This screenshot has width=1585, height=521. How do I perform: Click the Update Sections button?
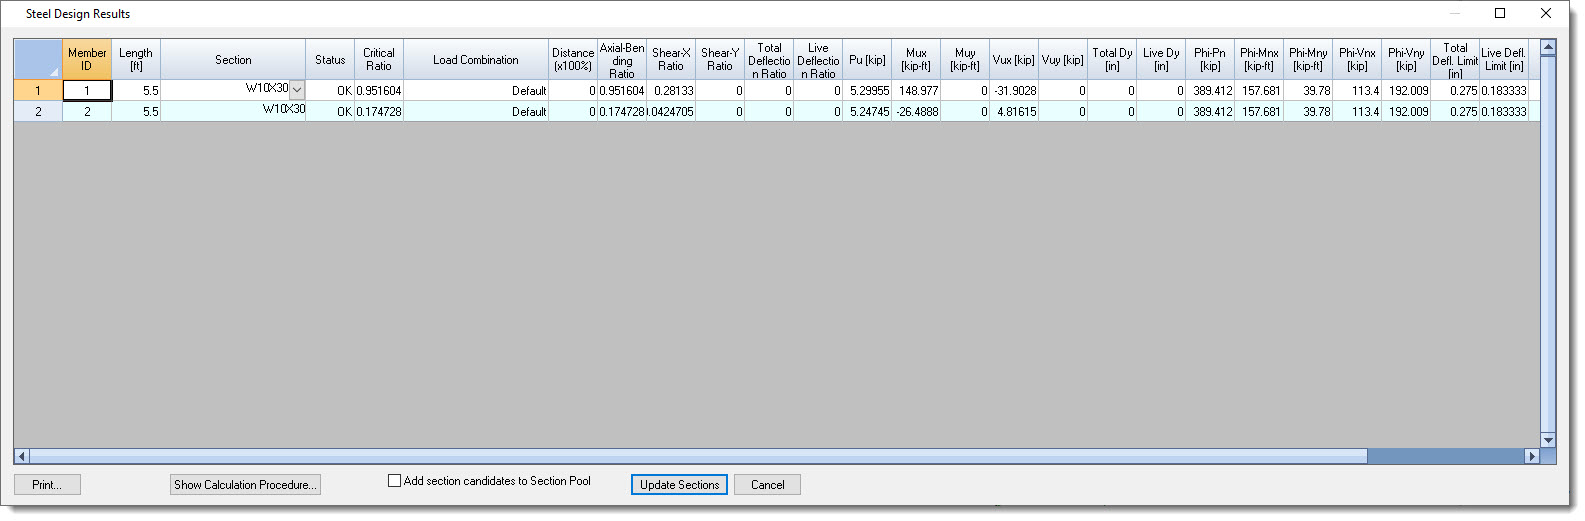click(x=679, y=485)
